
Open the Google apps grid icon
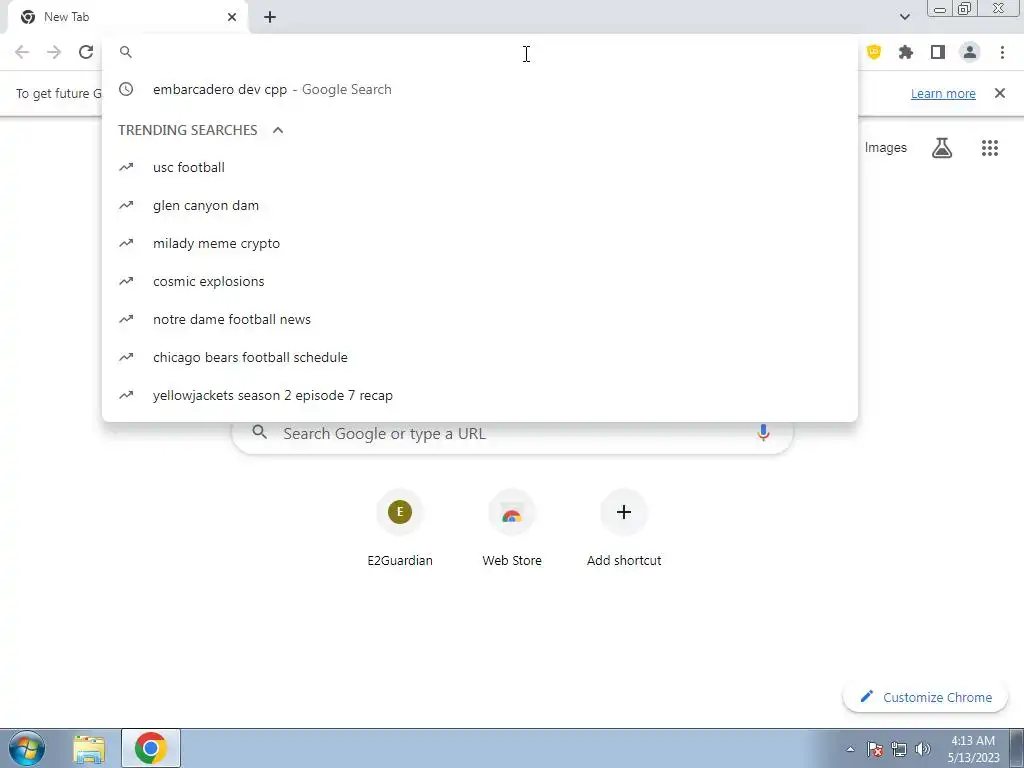tap(989, 148)
